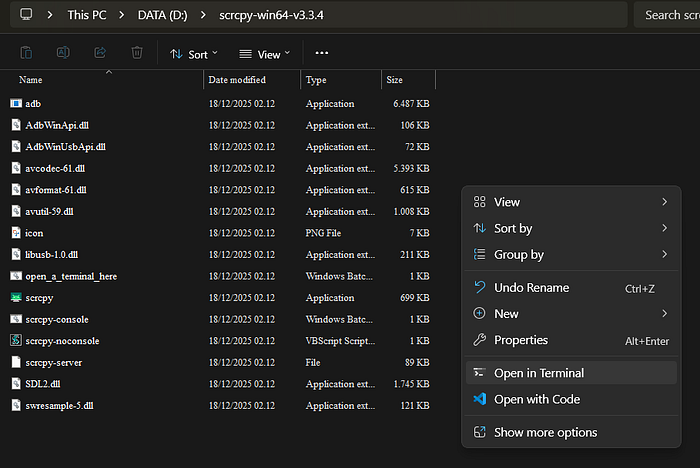Image resolution: width=700 pixels, height=468 pixels.
Task: Choose Sort by in the context menu
Action: (x=571, y=228)
